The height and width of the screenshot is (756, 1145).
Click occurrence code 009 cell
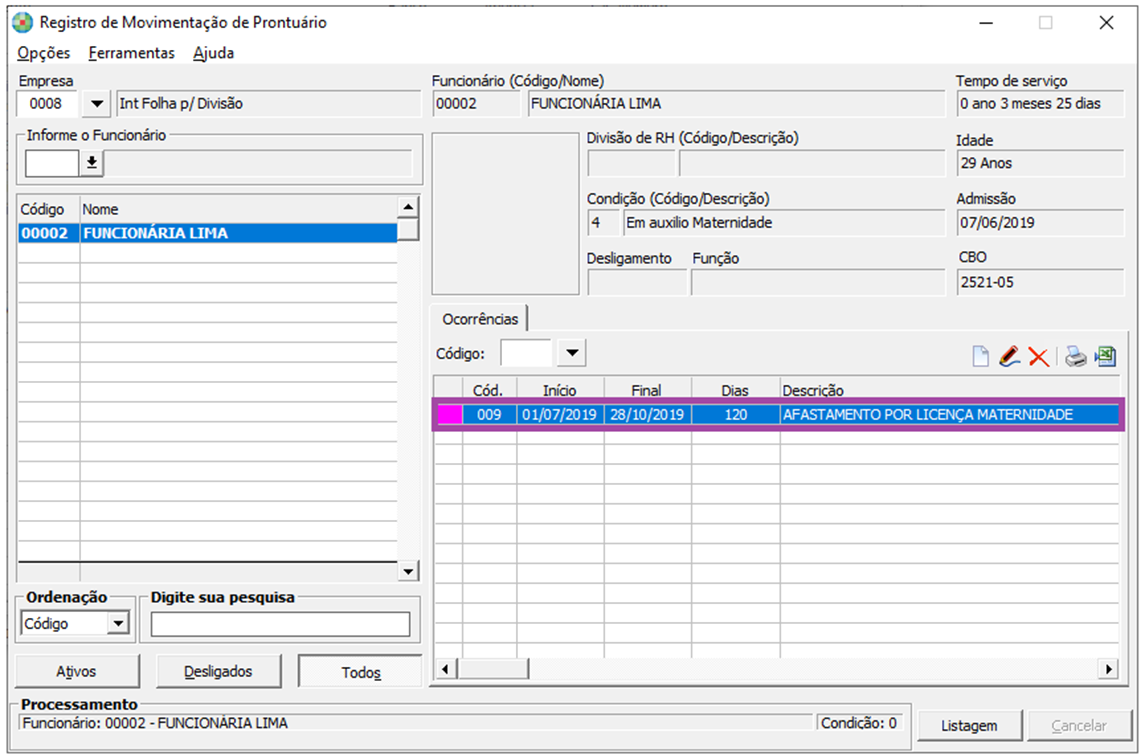(489, 414)
